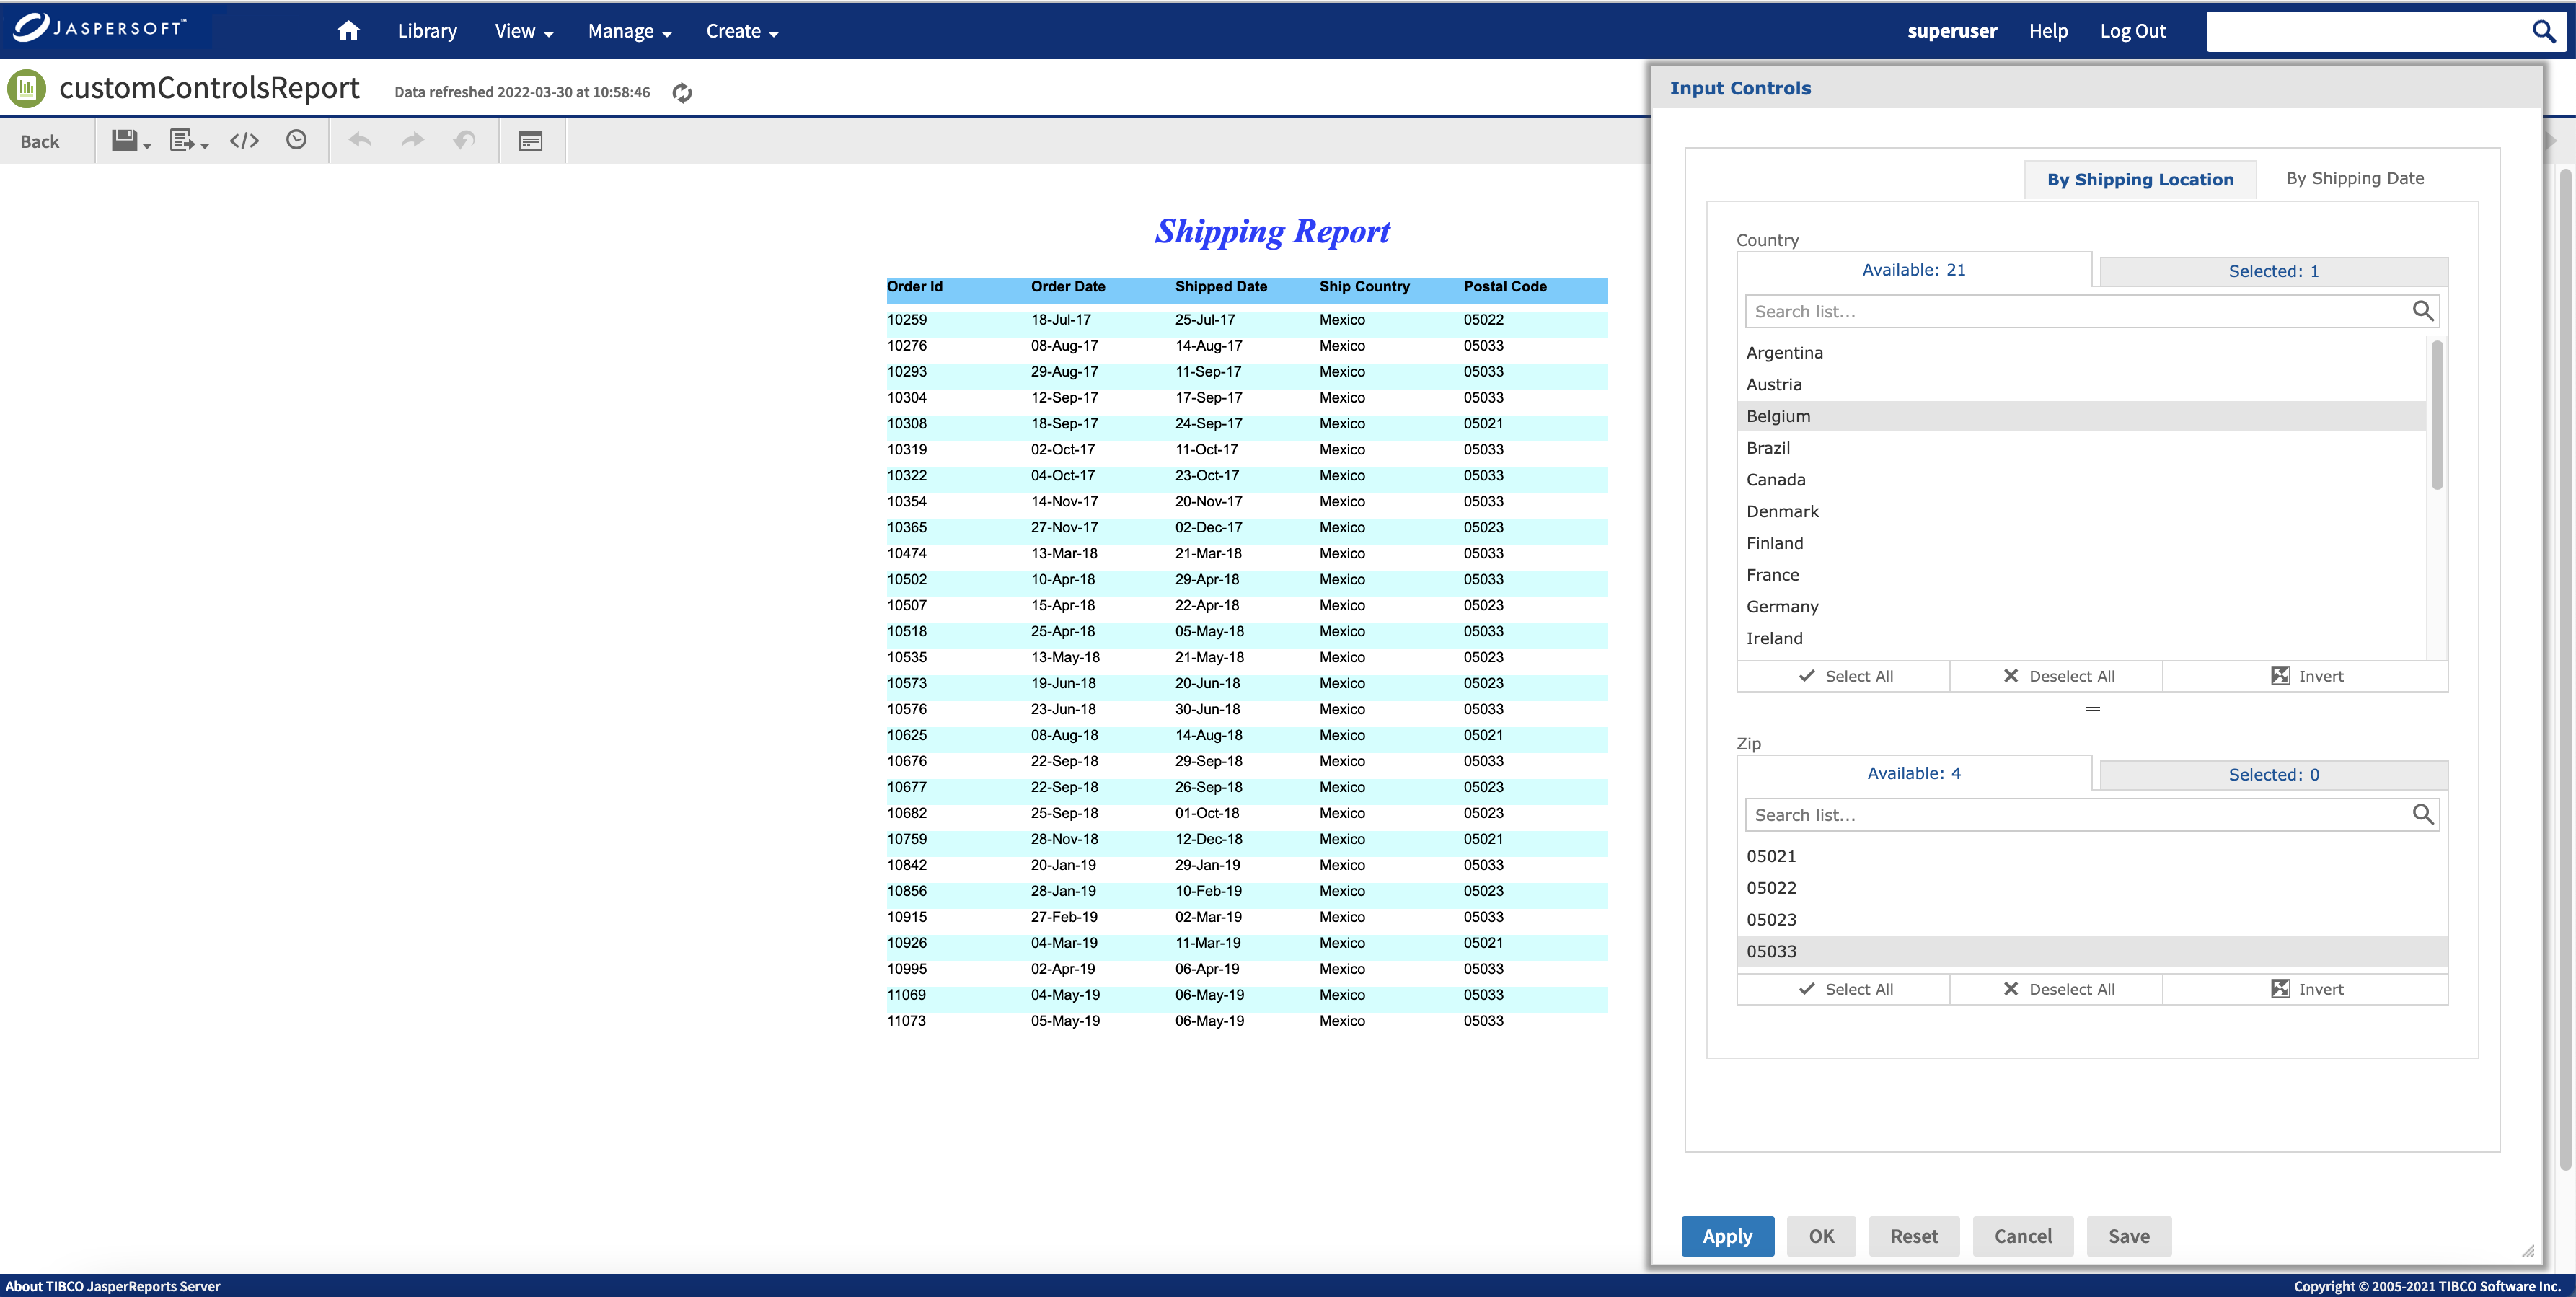Show Country Available: 21 list tab
The height and width of the screenshot is (1297, 2576).
(x=1914, y=270)
